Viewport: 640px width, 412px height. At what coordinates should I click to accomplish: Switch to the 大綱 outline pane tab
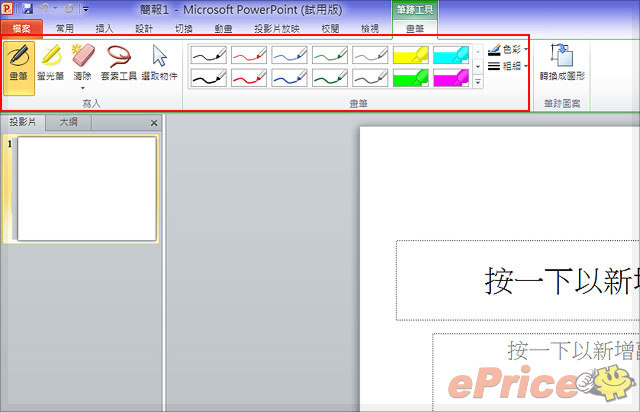[x=68, y=122]
